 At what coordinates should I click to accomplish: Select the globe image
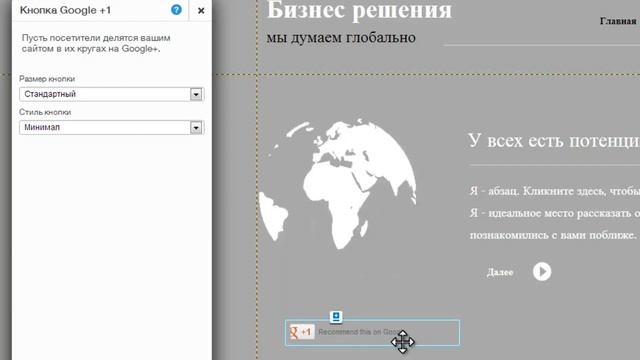338,184
